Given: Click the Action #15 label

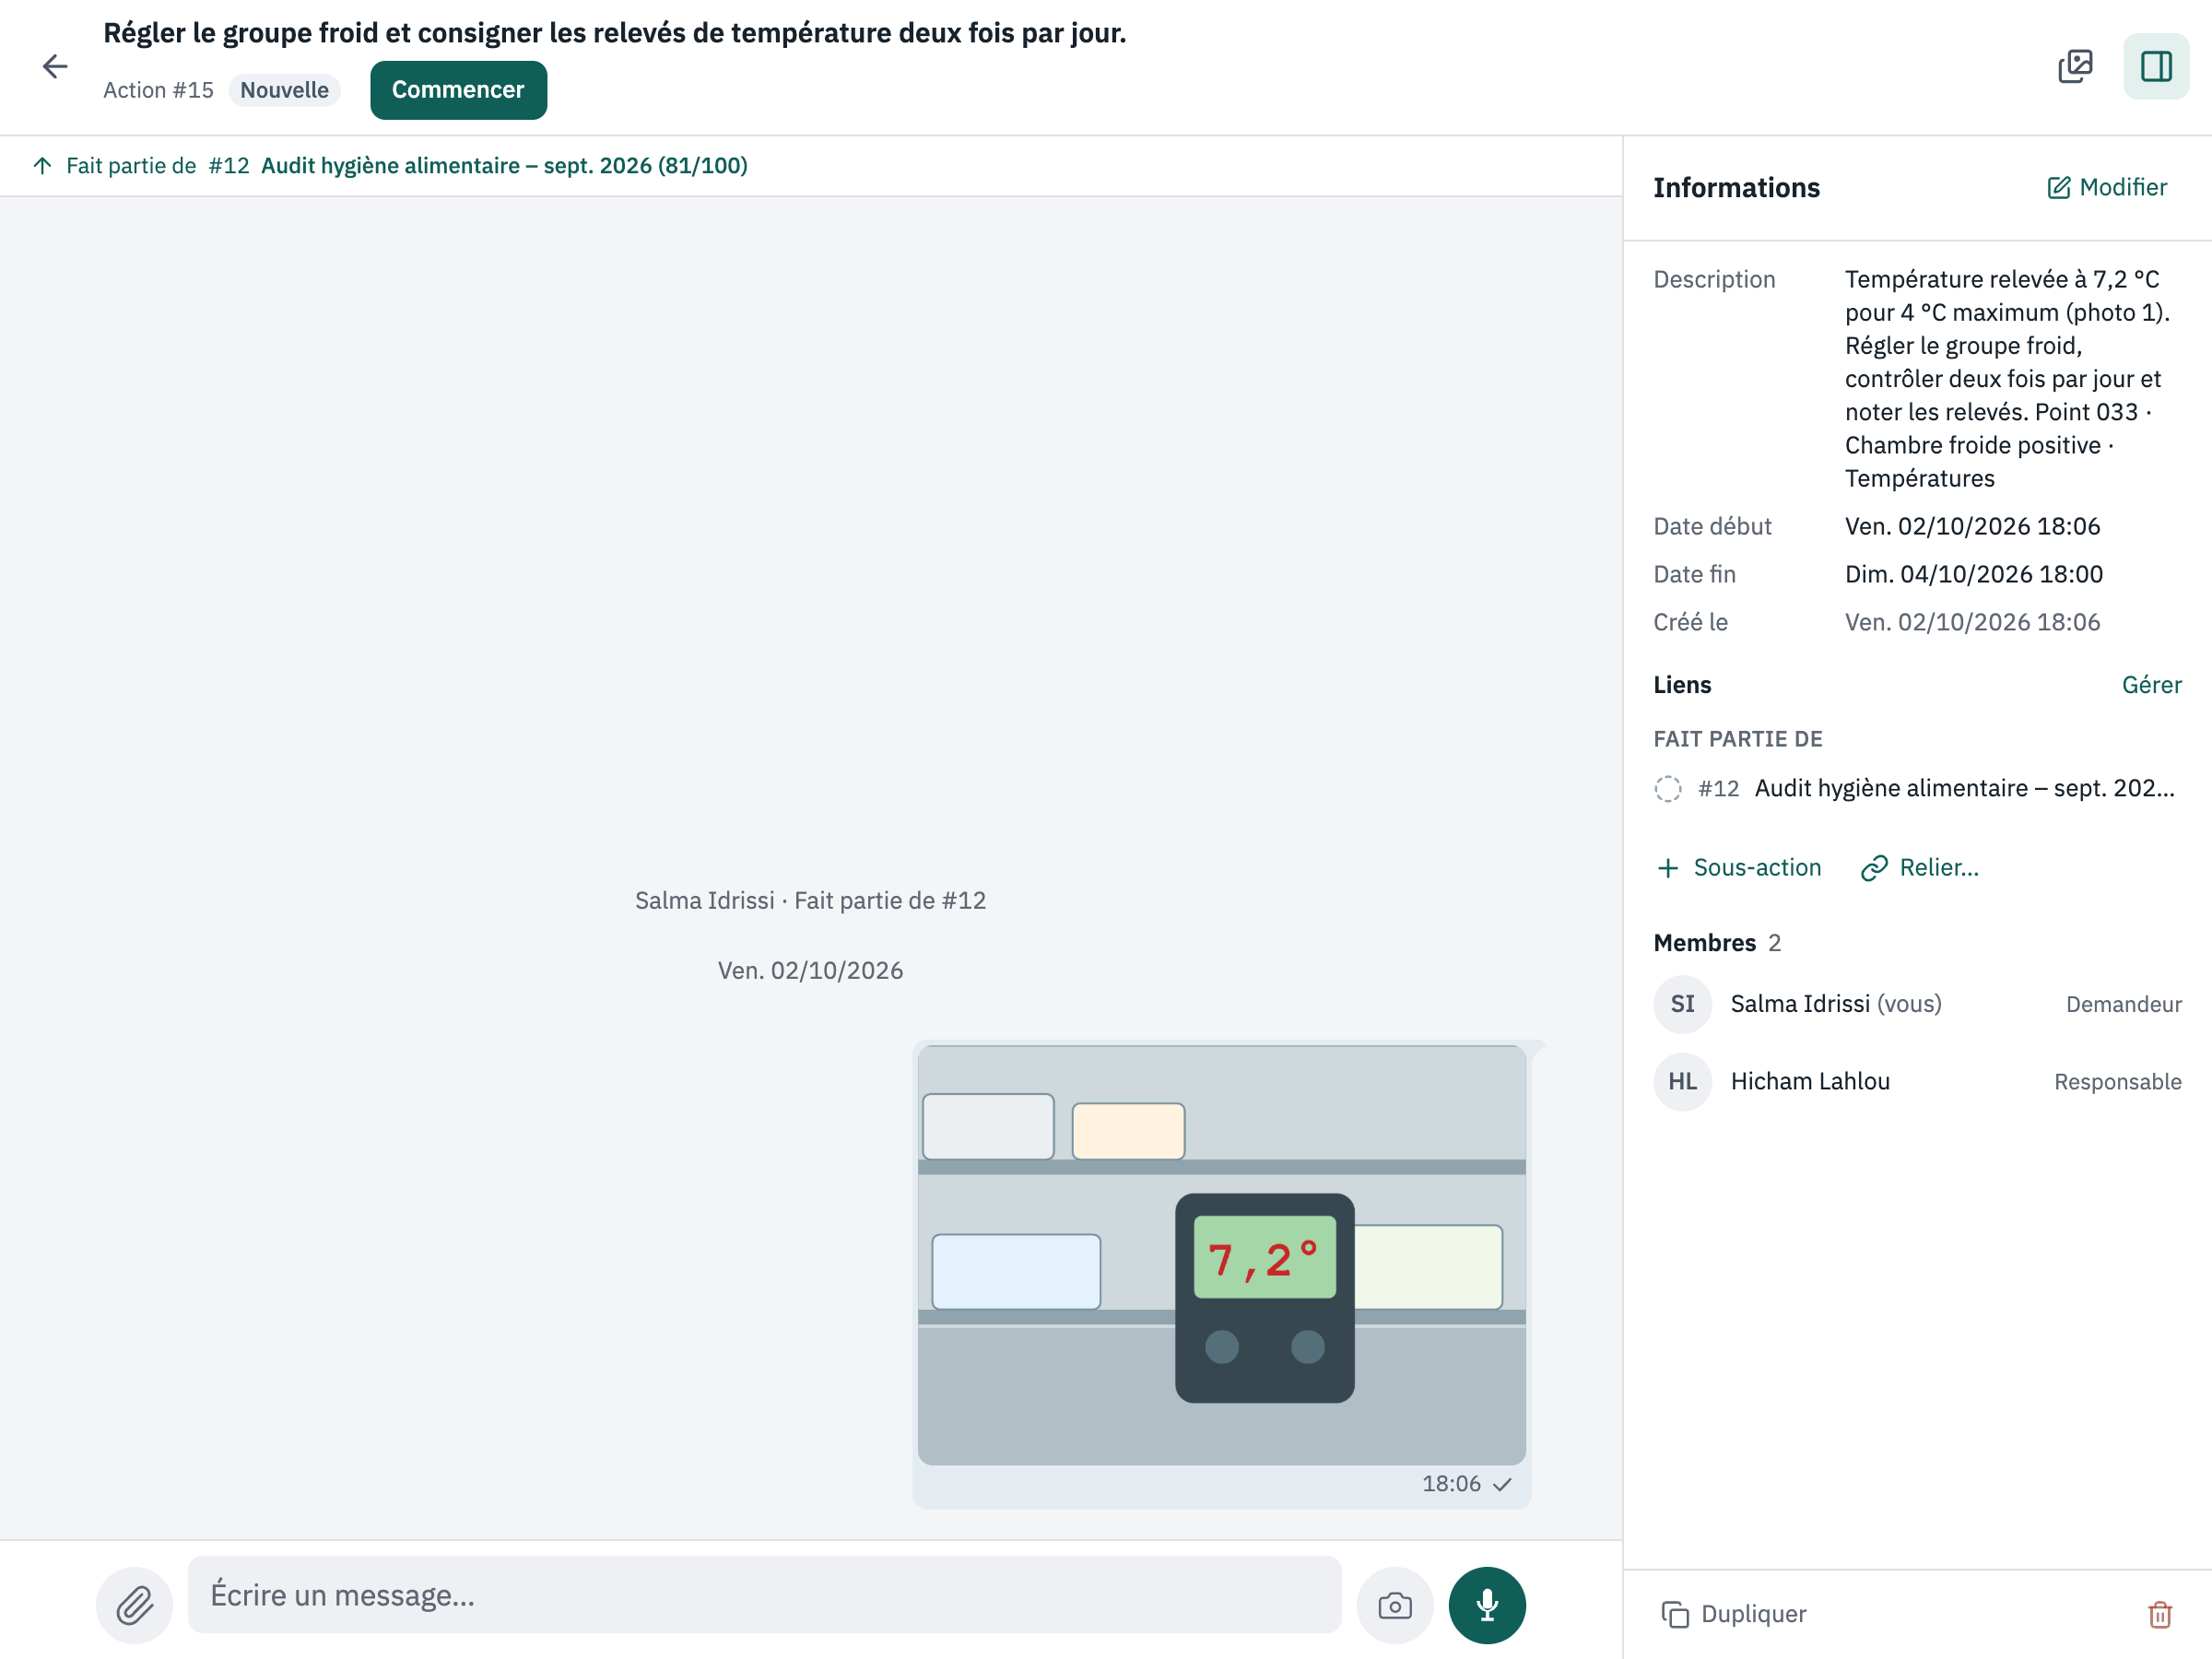Looking at the screenshot, I should click(158, 90).
